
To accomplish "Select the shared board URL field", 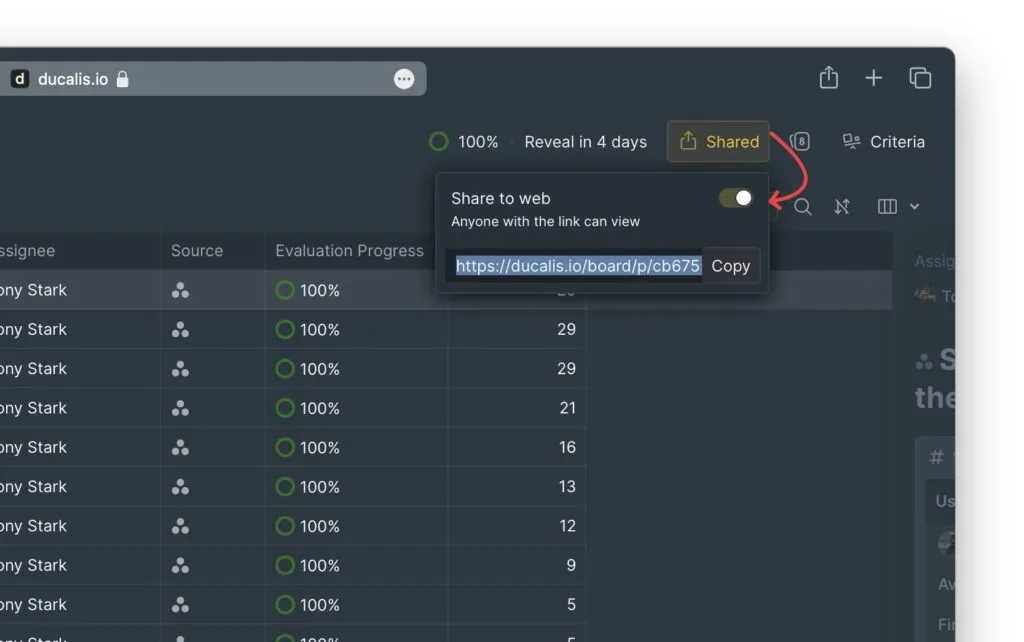I will tap(577, 266).
